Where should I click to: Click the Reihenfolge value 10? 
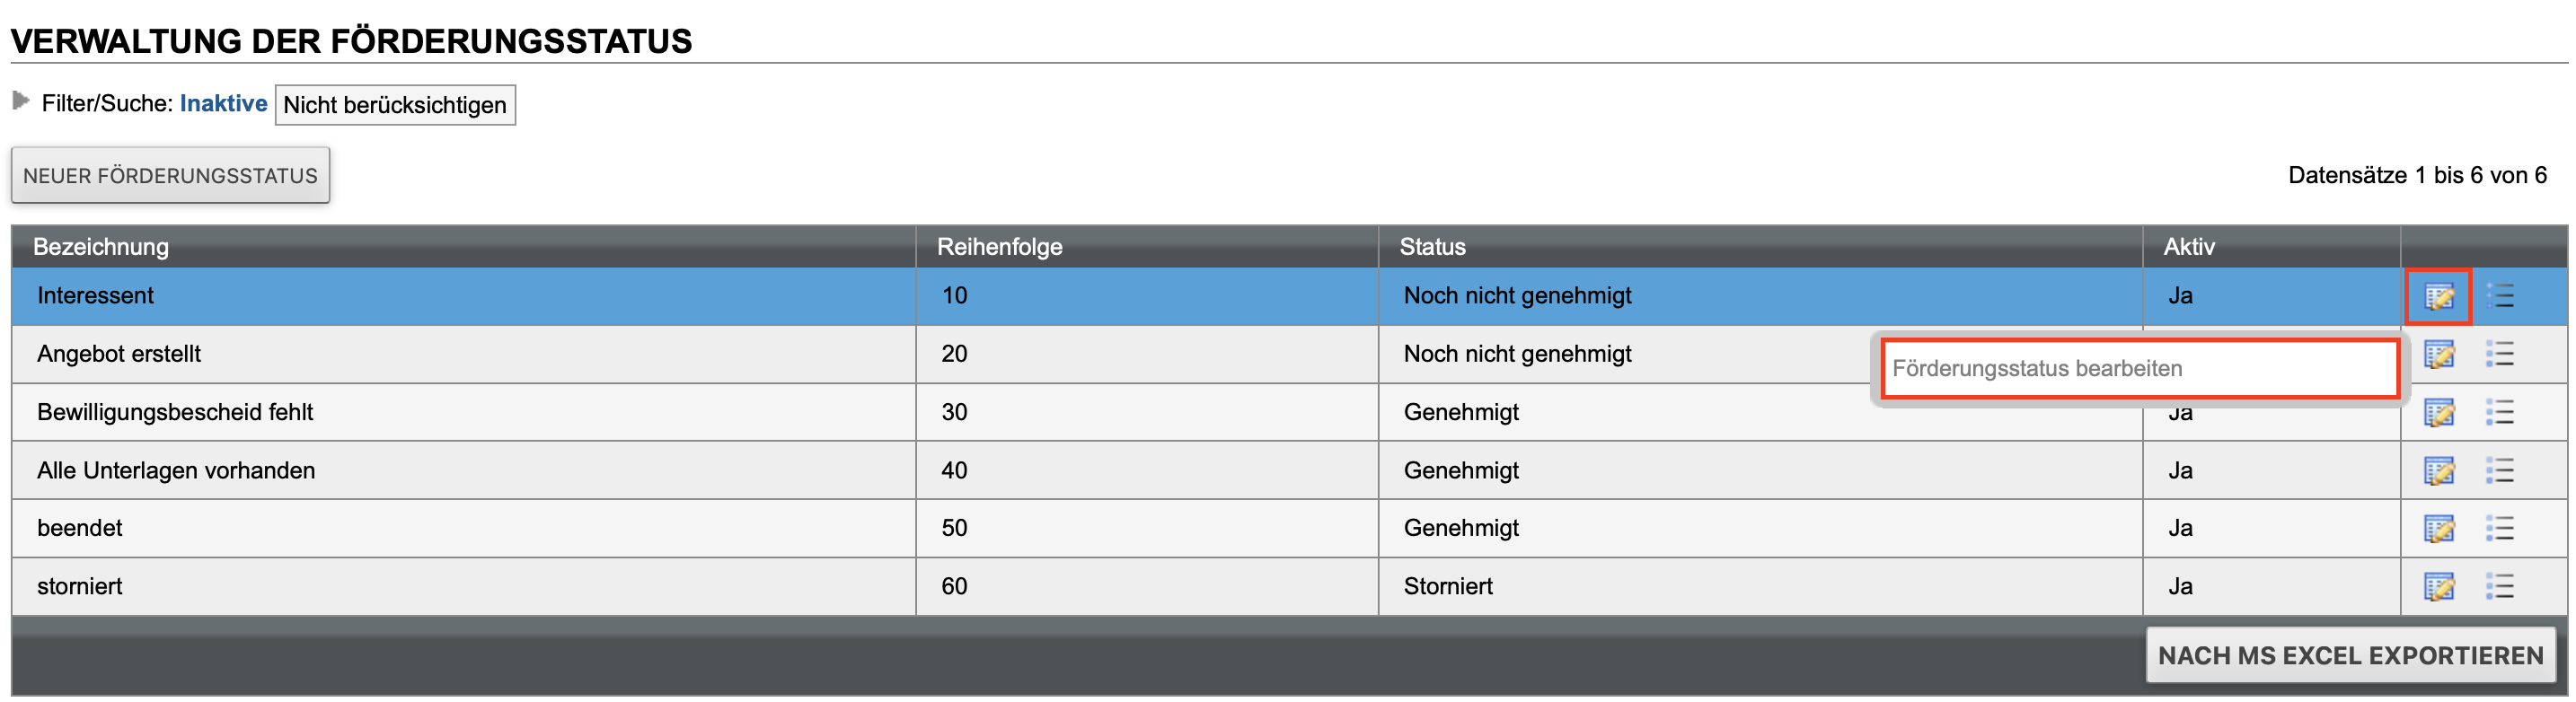(954, 296)
